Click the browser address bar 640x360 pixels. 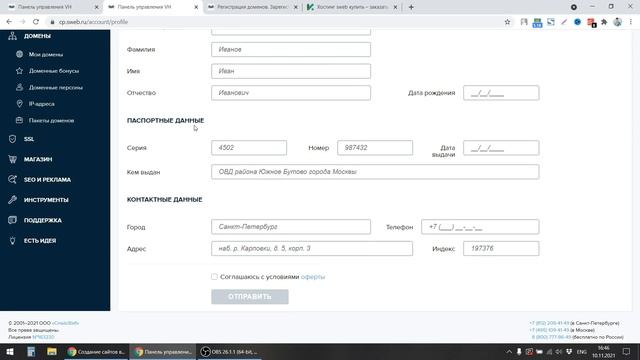pyautogui.click(x=273, y=22)
